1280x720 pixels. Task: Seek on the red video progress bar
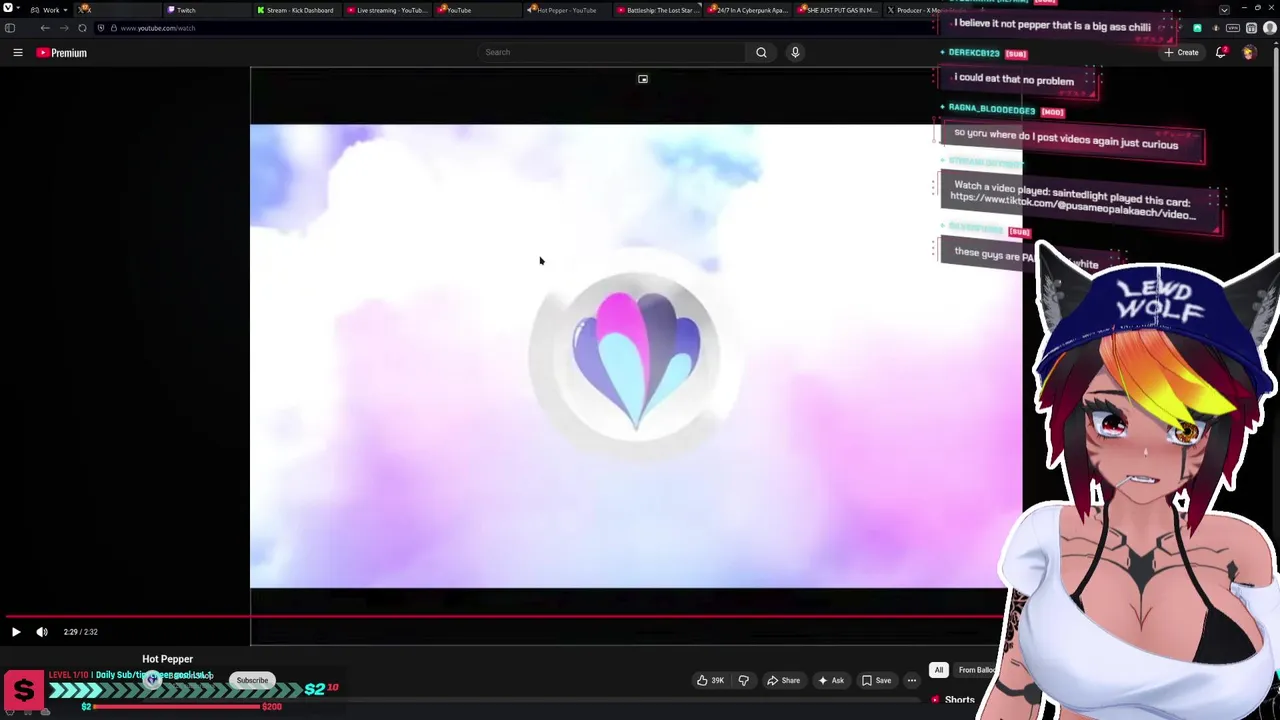503,617
